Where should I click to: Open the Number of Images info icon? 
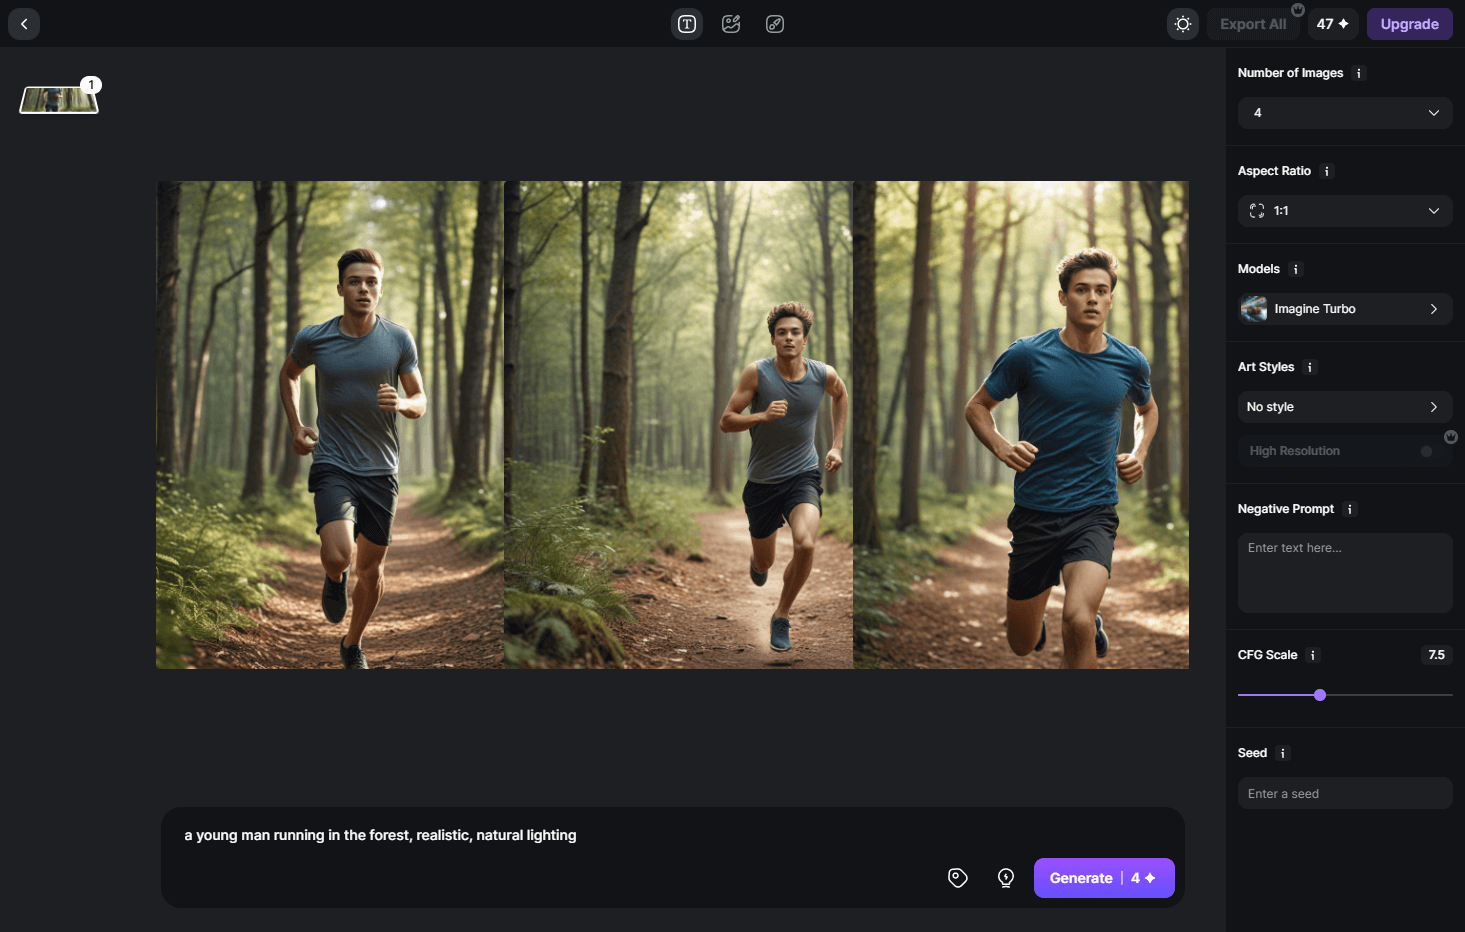pyautogui.click(x=1358, y=73)
